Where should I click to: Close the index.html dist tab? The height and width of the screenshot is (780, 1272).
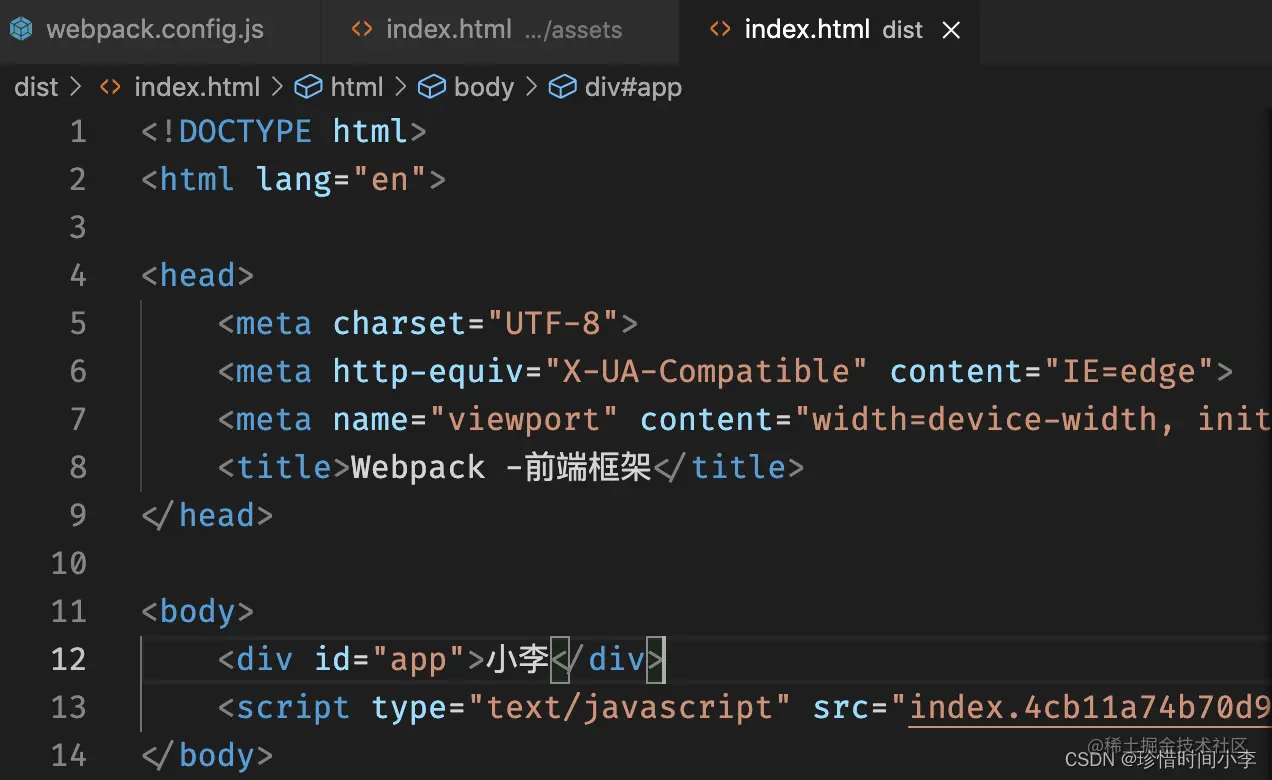(x=951, y=30)
